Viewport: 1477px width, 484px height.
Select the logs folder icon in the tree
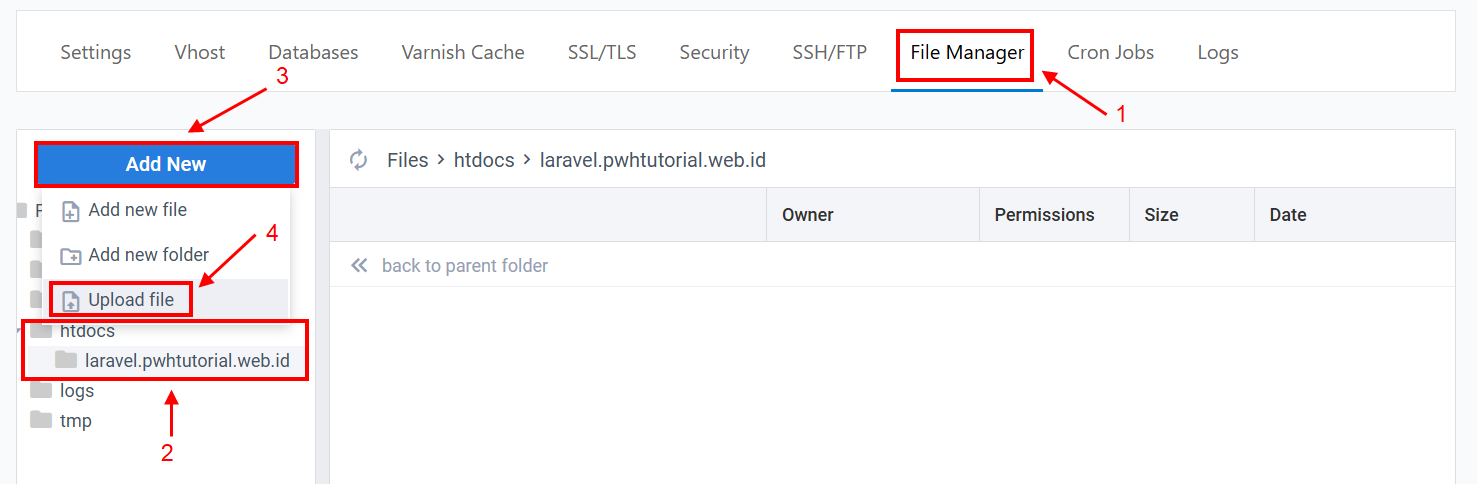point(41,390)
